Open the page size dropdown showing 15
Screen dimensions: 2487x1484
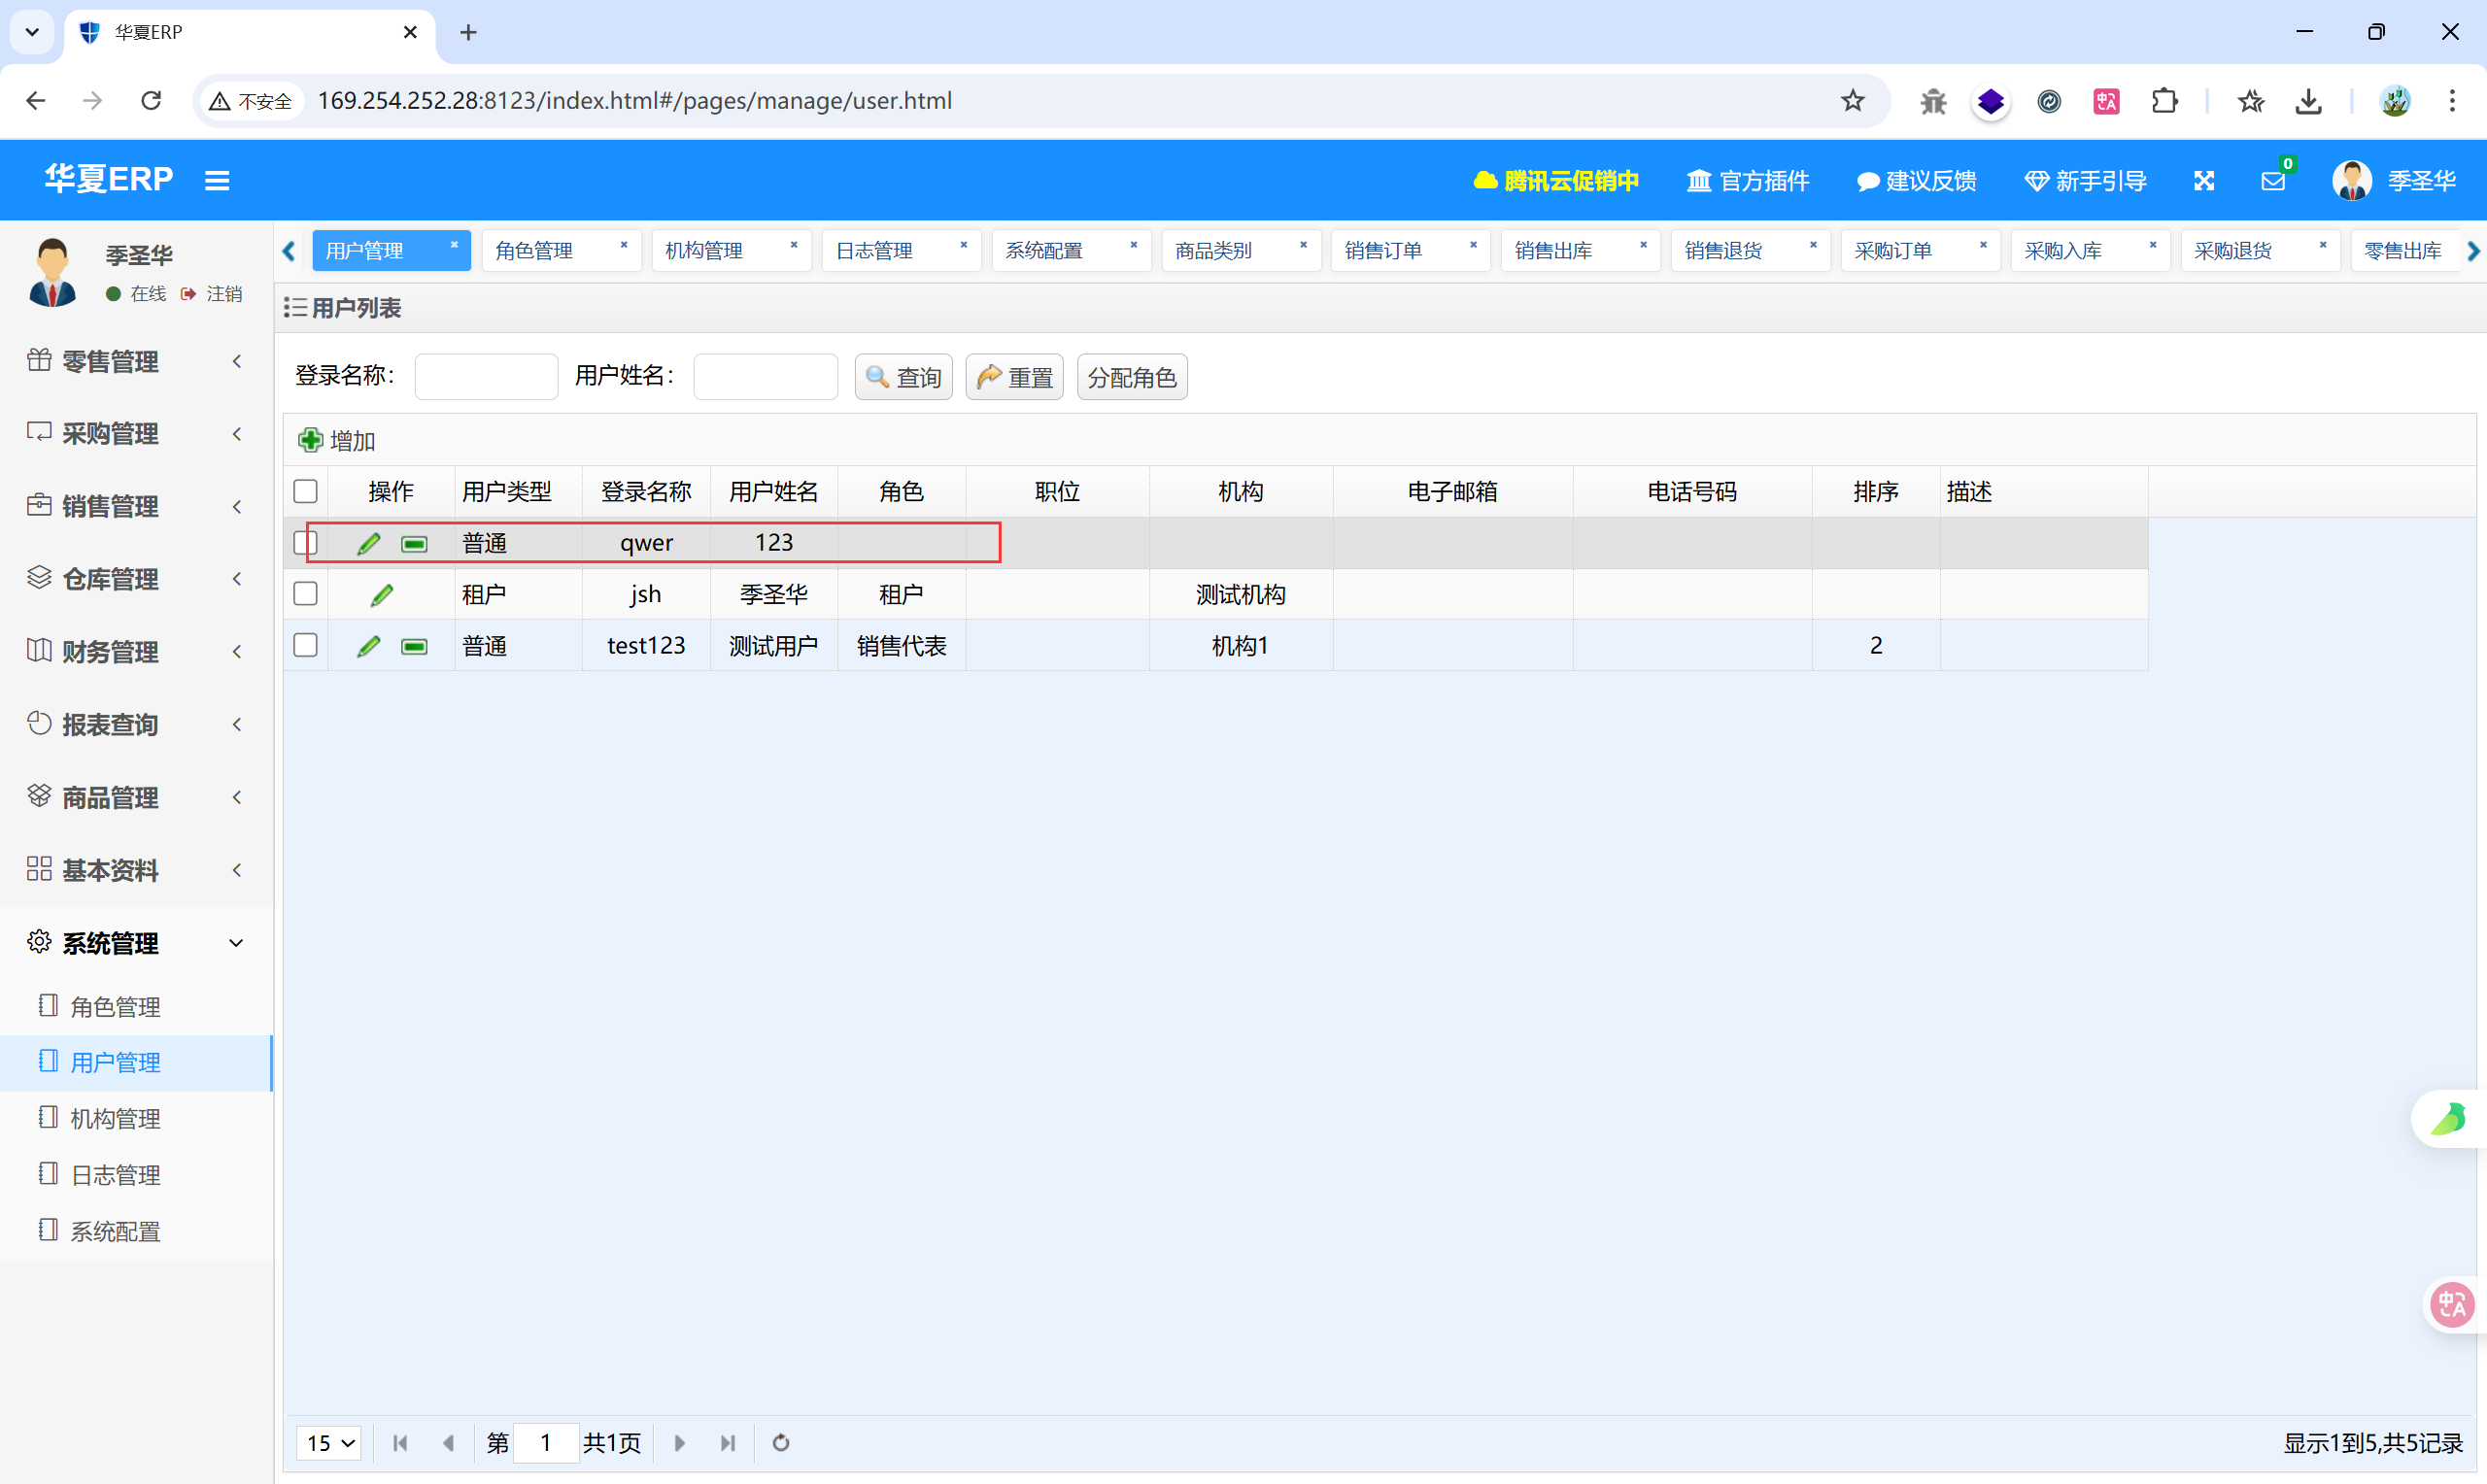click(330, 1443)
